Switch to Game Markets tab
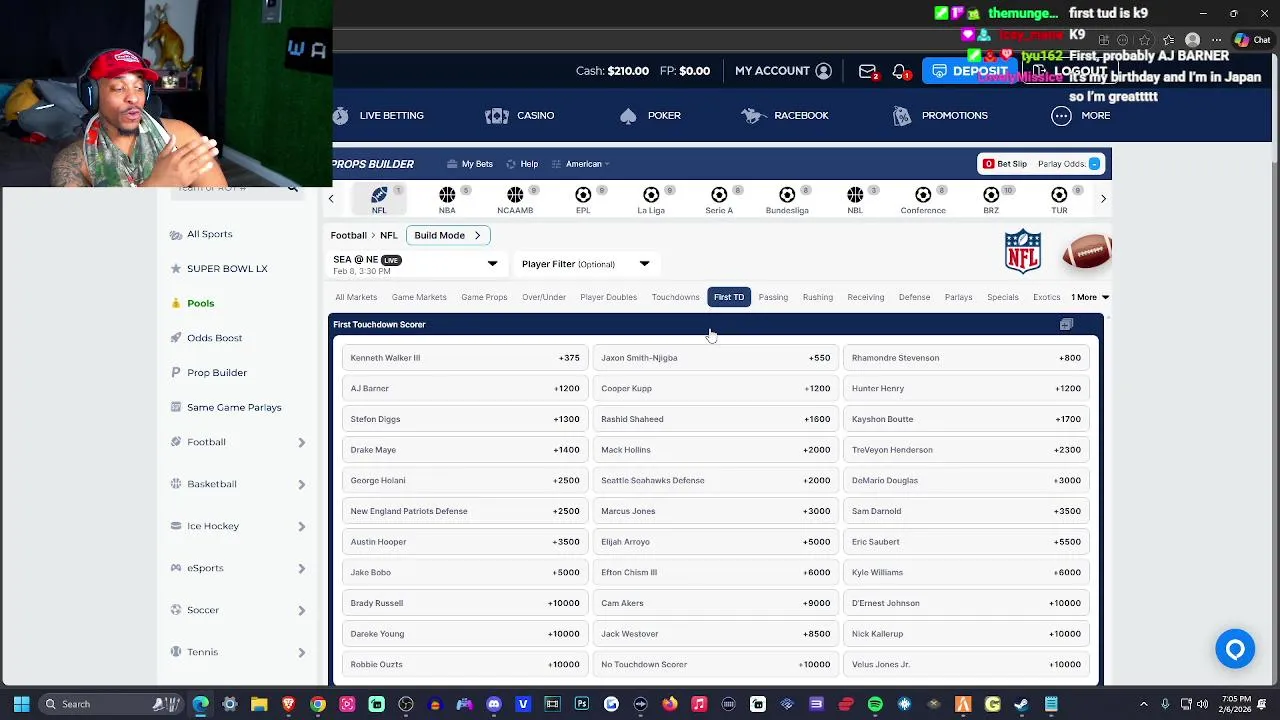Image resolution: width=1280 pixels, height=720 pixels. point(419,297)
